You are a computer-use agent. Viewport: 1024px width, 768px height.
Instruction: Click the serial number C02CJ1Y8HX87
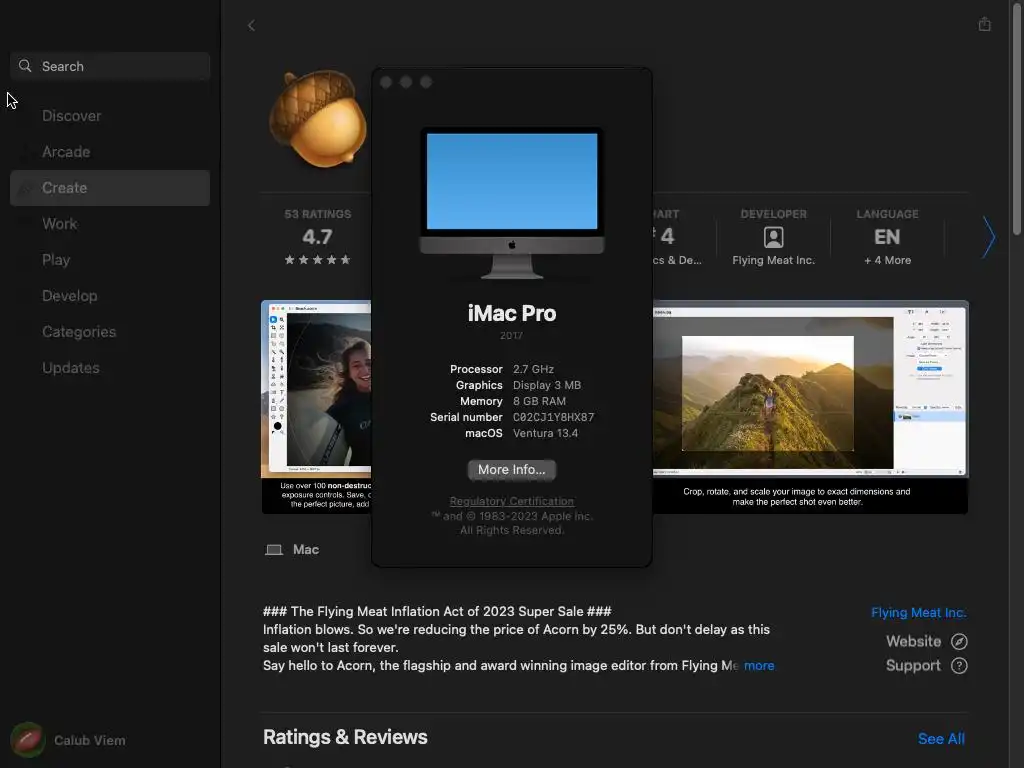[x=553, y=417]
